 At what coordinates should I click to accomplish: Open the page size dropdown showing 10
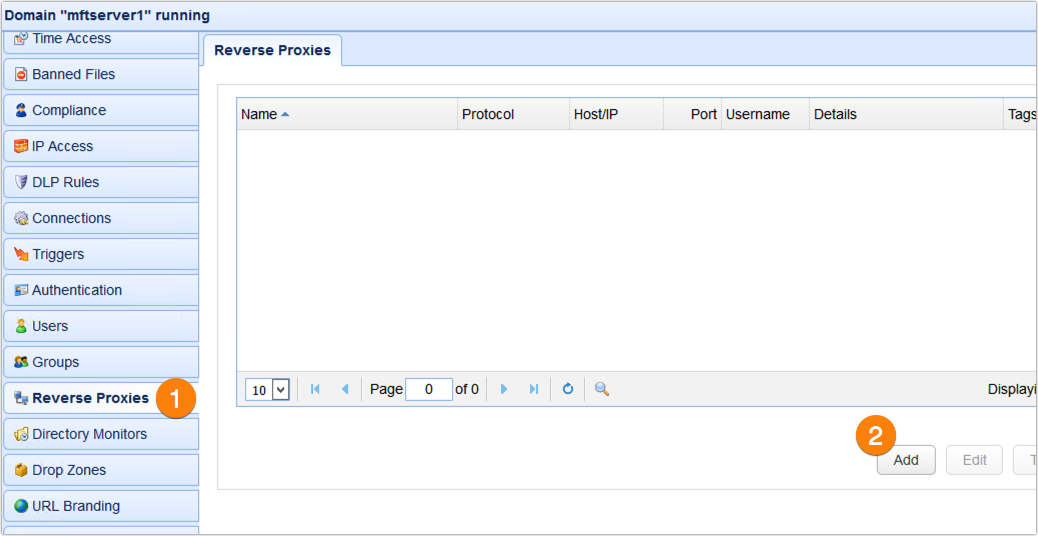click(268, 390)
